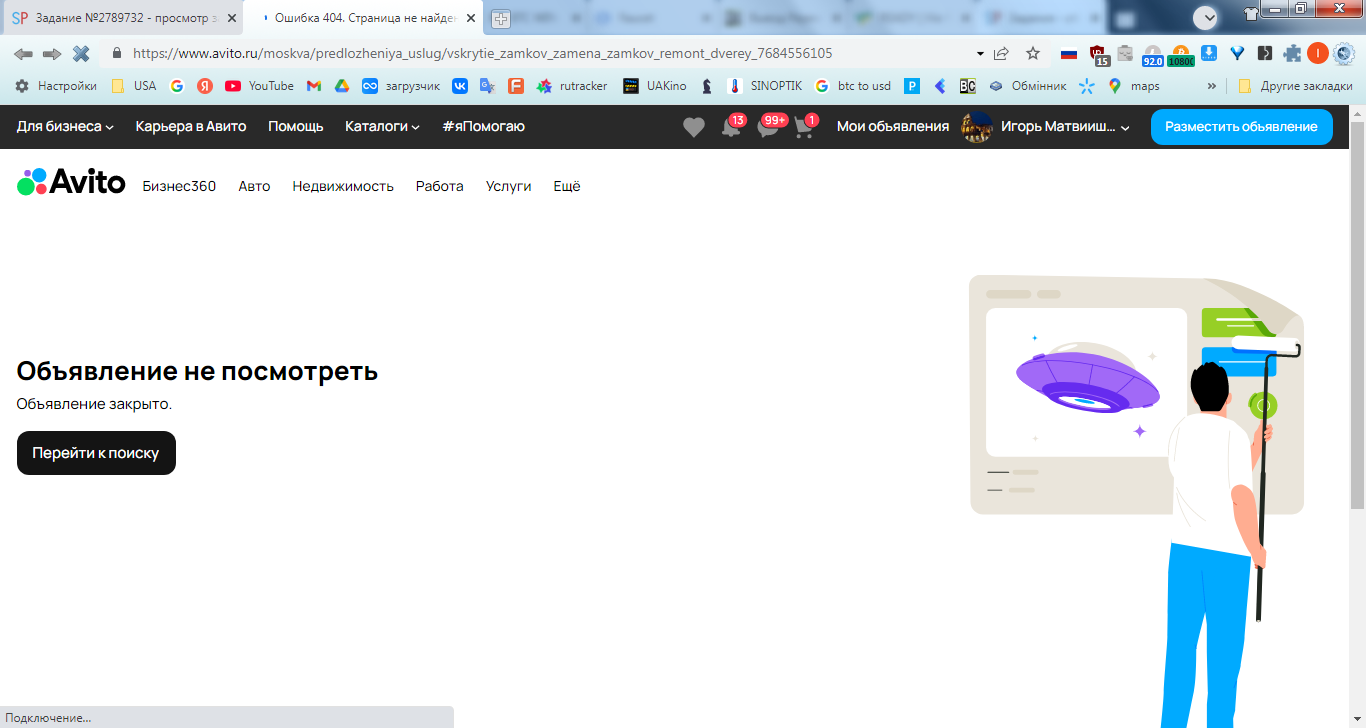Expand the Игорь Матвииш account menu
Image resolution: width=1366 pixels, height=728 pixels.
coord(1065,127)
